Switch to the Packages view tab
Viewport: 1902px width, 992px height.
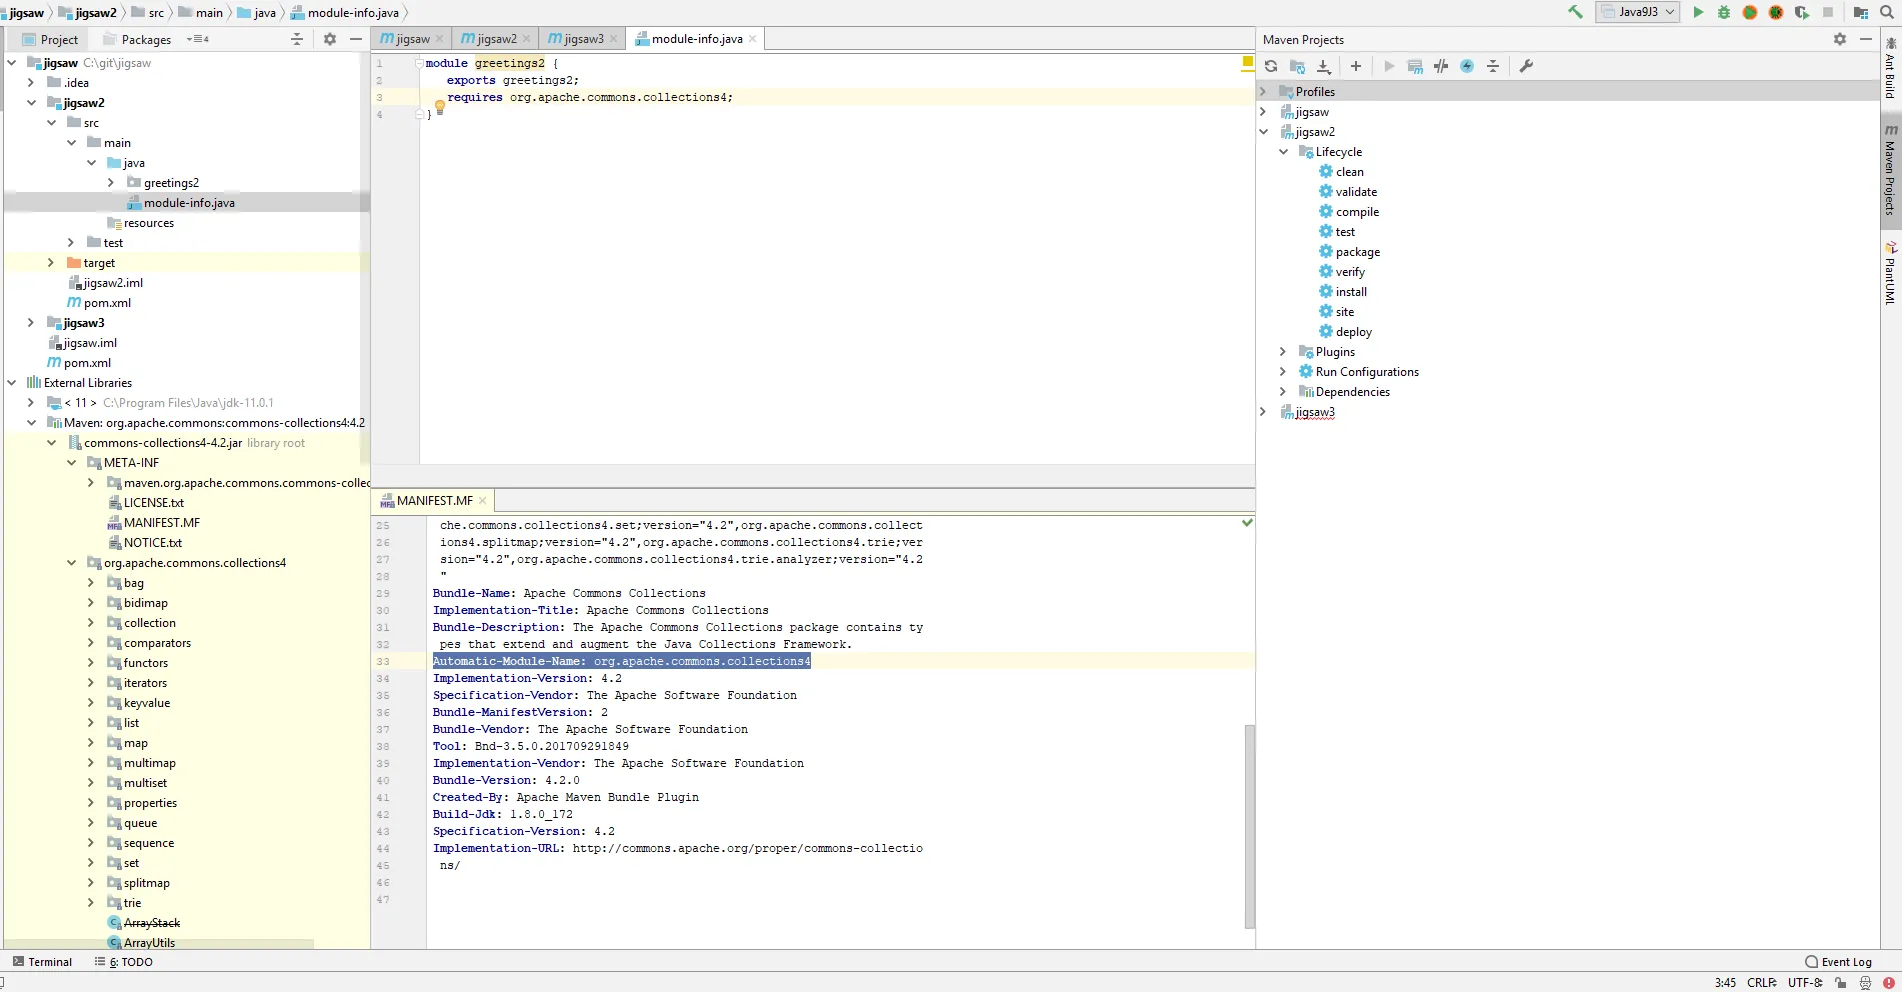point(146,40)
